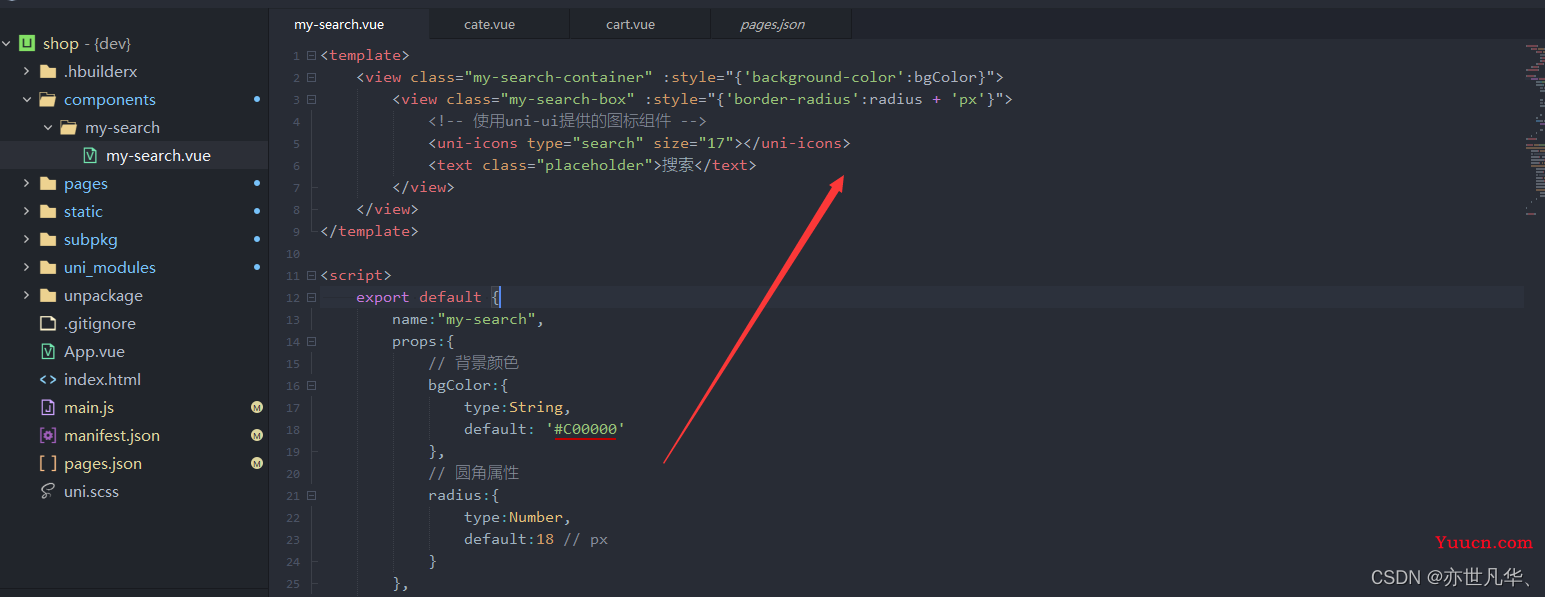1545x597 pixels.
Task: Open the cart.vue editor tab
Action: point(630,24)
